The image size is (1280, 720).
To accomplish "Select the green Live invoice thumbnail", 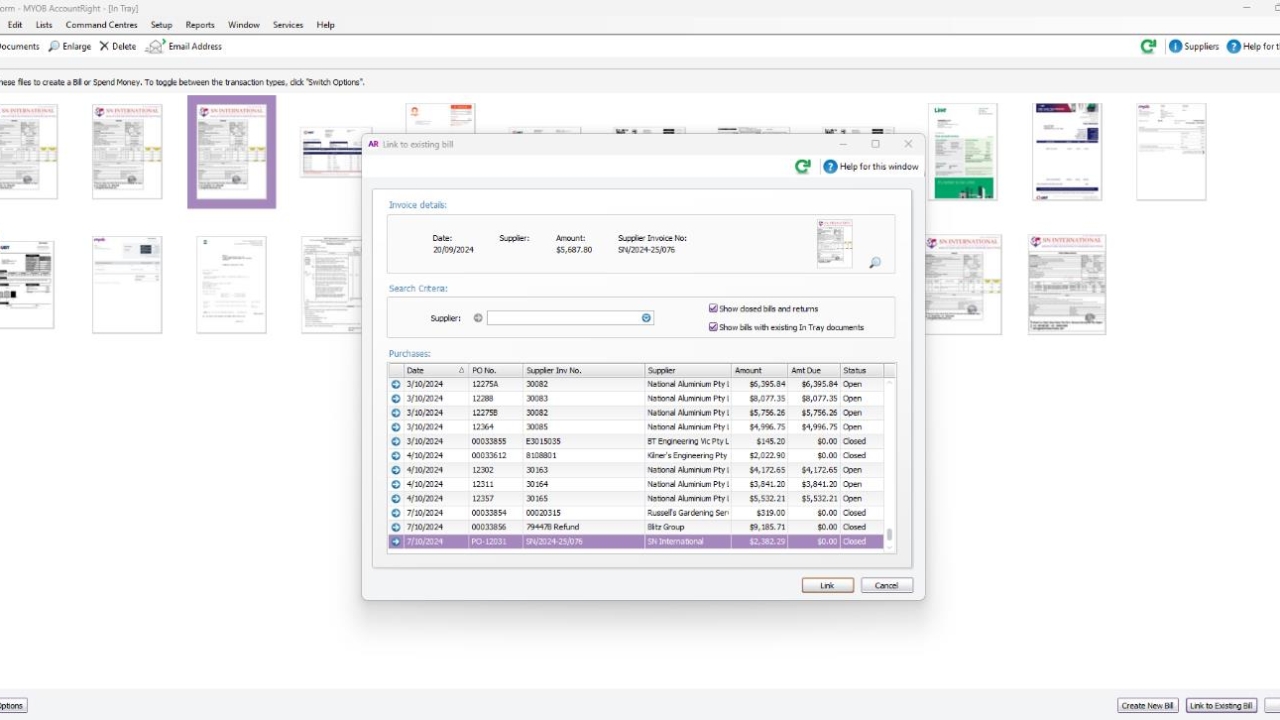I will (964, 152).
